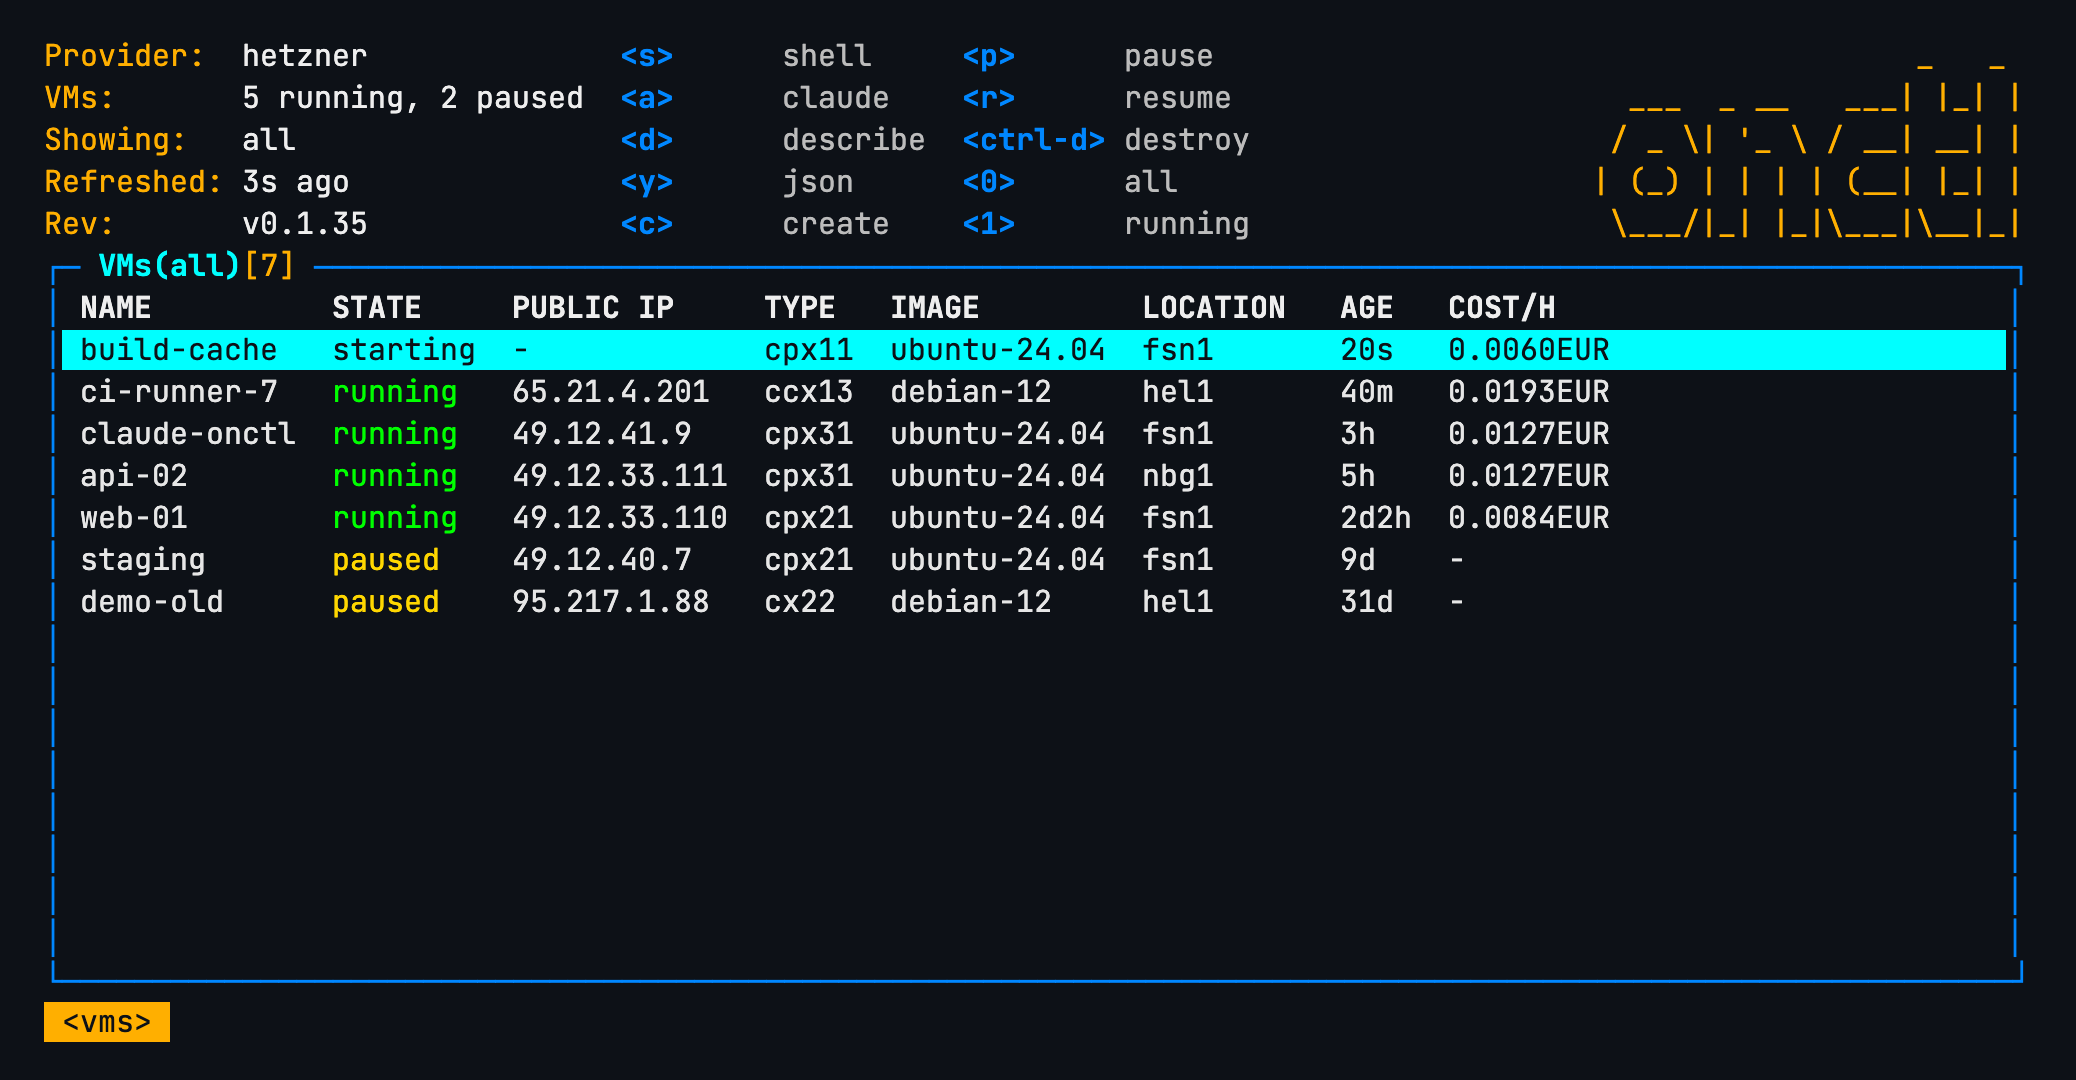
Task: Click the <ctrl-d> destroy shortcut key
Action: click(1033, 140)
